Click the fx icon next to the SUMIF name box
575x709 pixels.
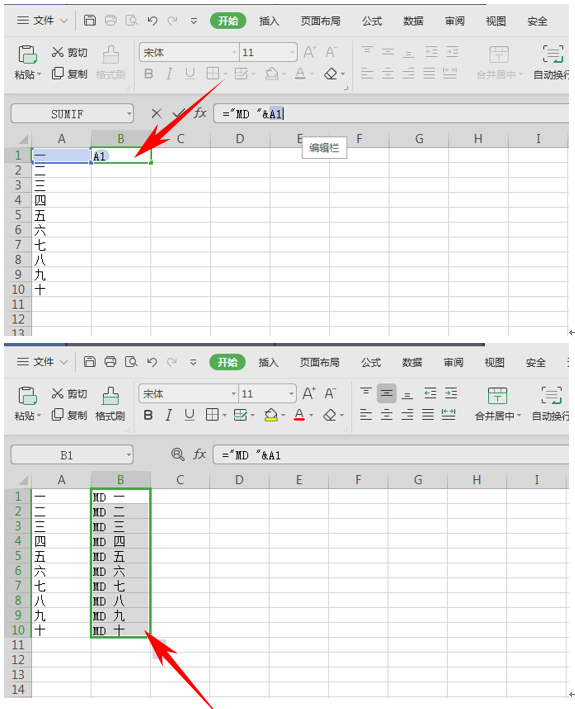(200, 113)
